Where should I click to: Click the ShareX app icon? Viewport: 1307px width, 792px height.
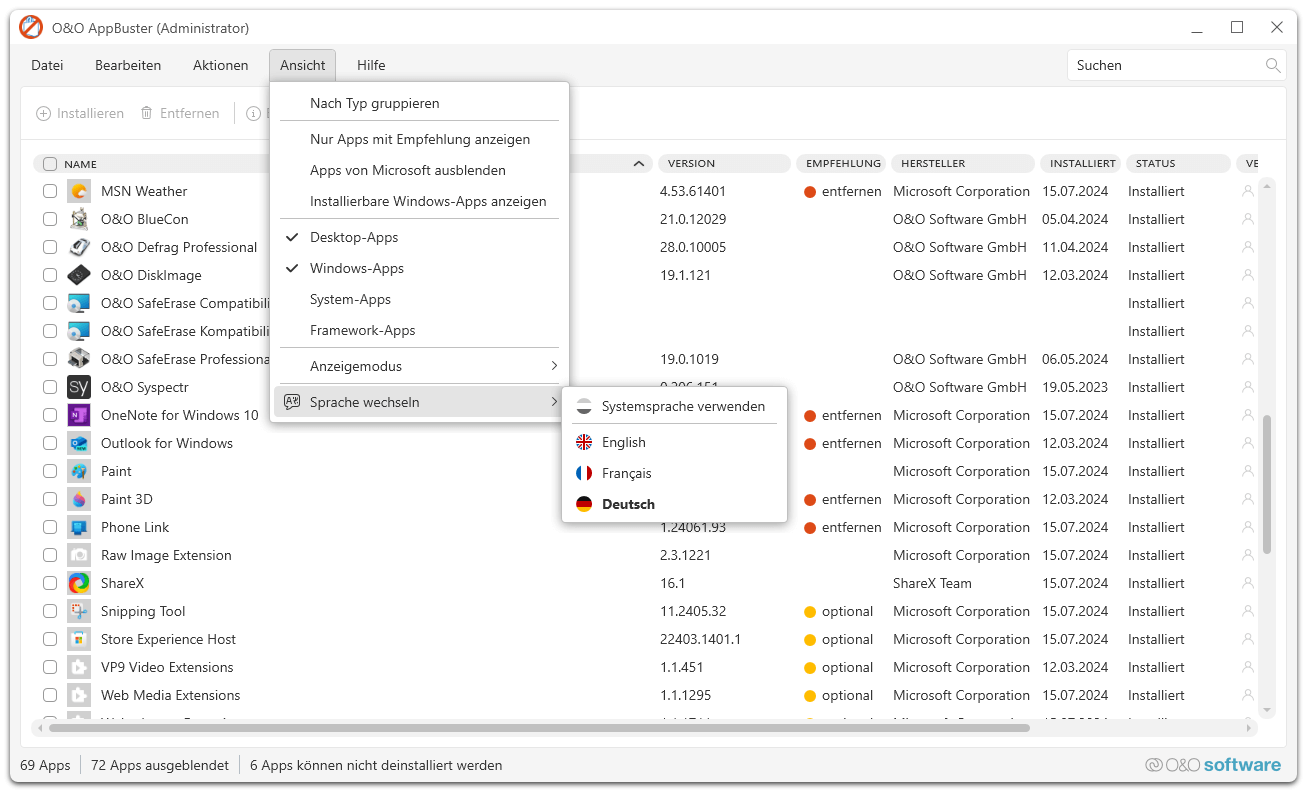(x=79, y=583)
